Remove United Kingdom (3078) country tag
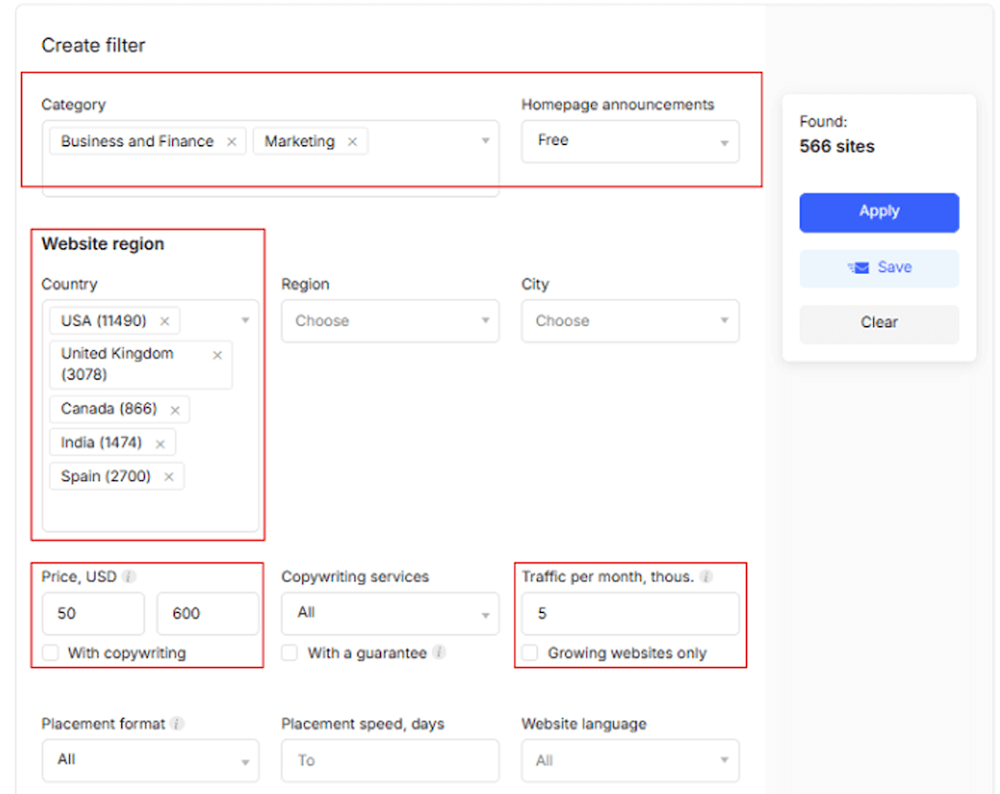This screenshot has width=1000, height=794. pyautogui.click(x=217, y=355)
